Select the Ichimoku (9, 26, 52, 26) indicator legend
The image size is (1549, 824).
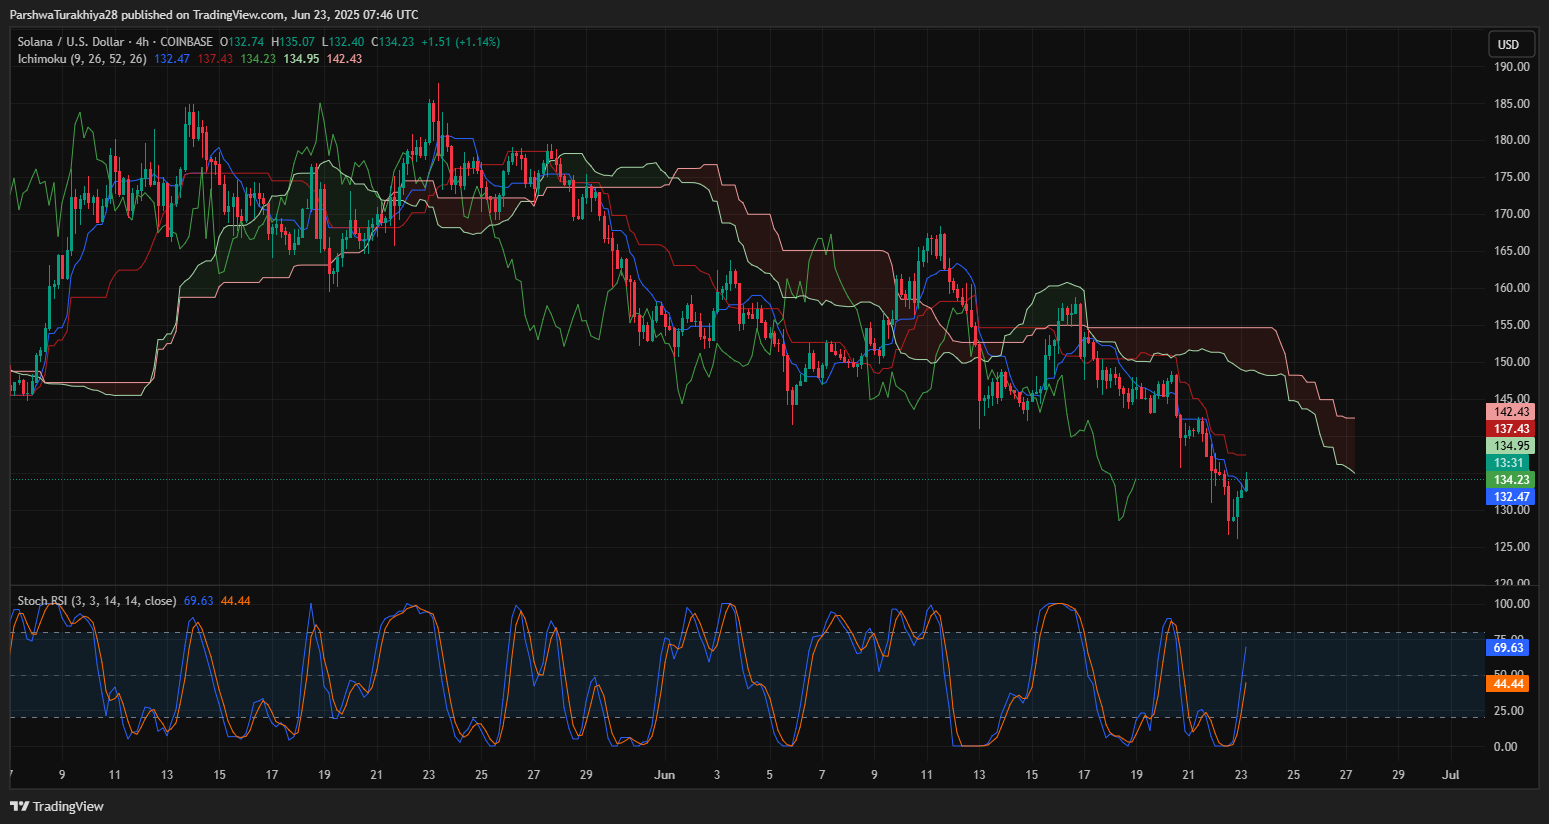[x=82, y=59]
